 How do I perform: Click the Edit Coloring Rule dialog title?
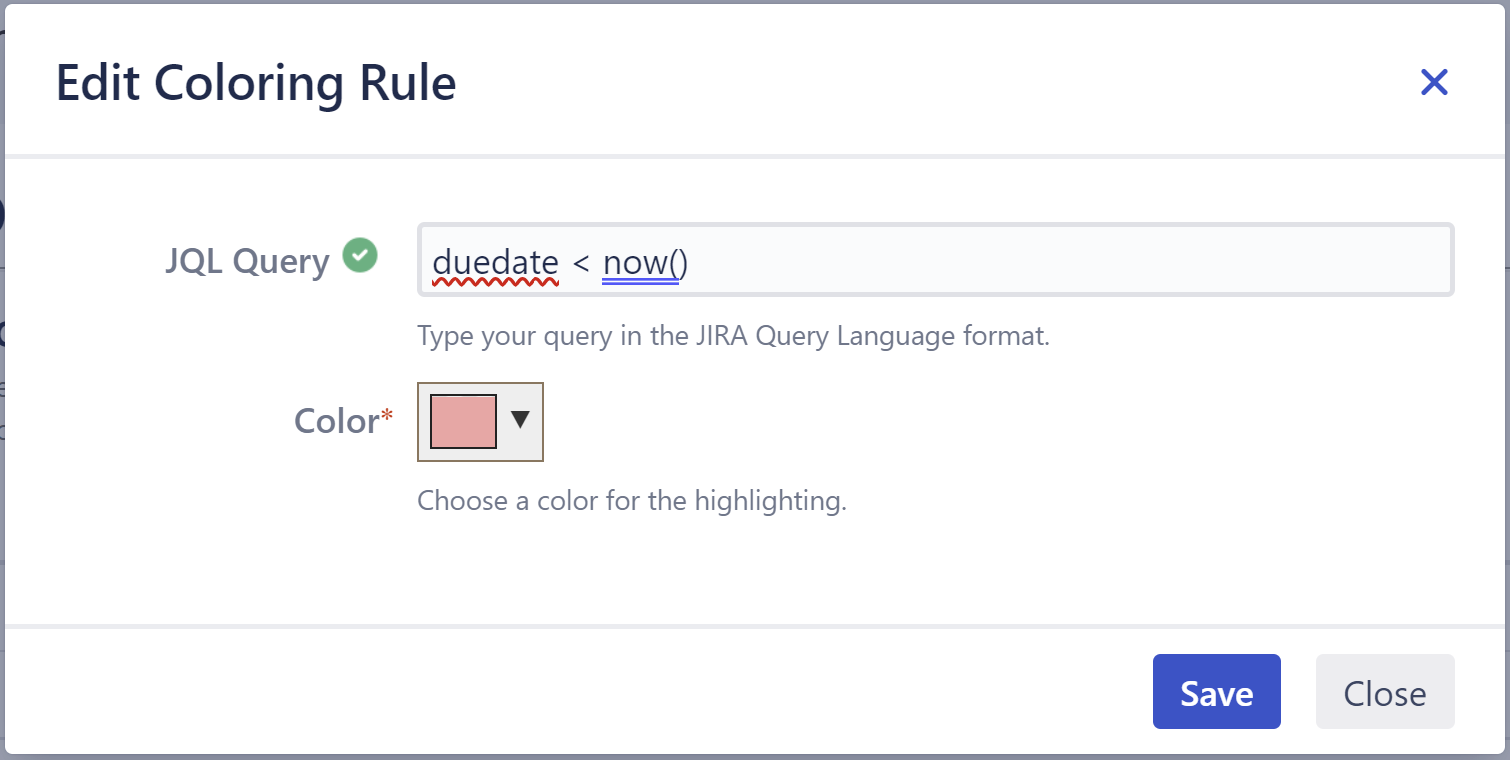tap(256, 82)
